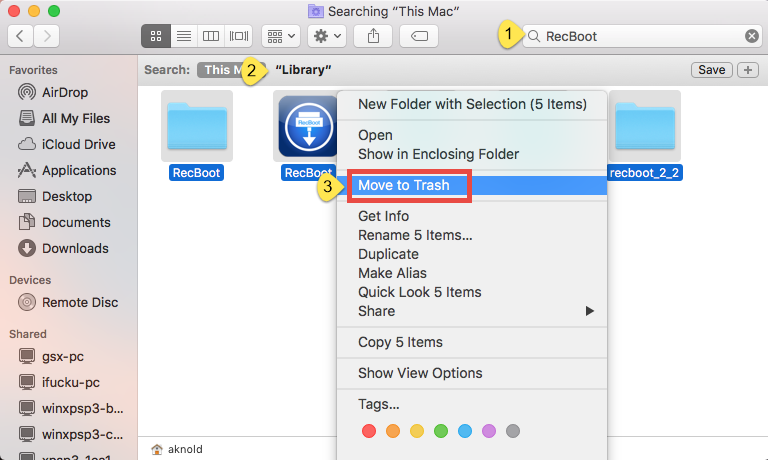Choose New Folder with Selection (5 Items)
768x460 pixels.
tap(472, 104)
